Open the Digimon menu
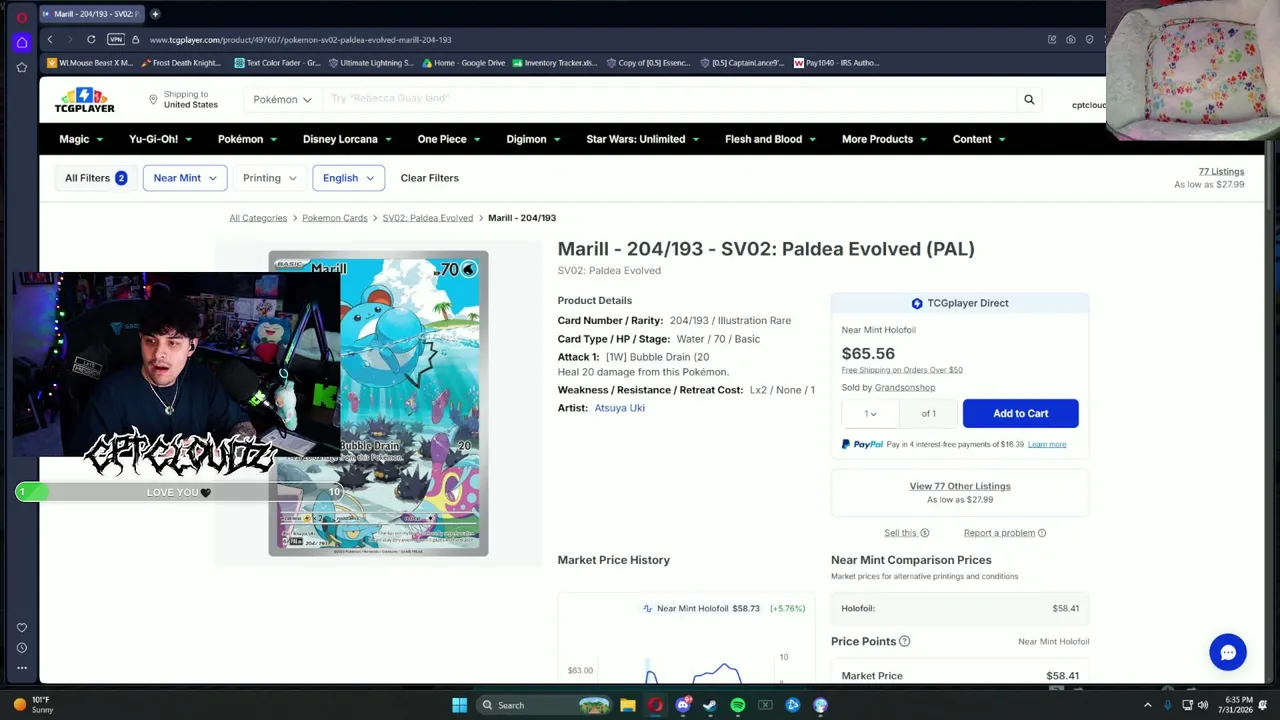Screen dimensions: 1280x720 point(533,139)
